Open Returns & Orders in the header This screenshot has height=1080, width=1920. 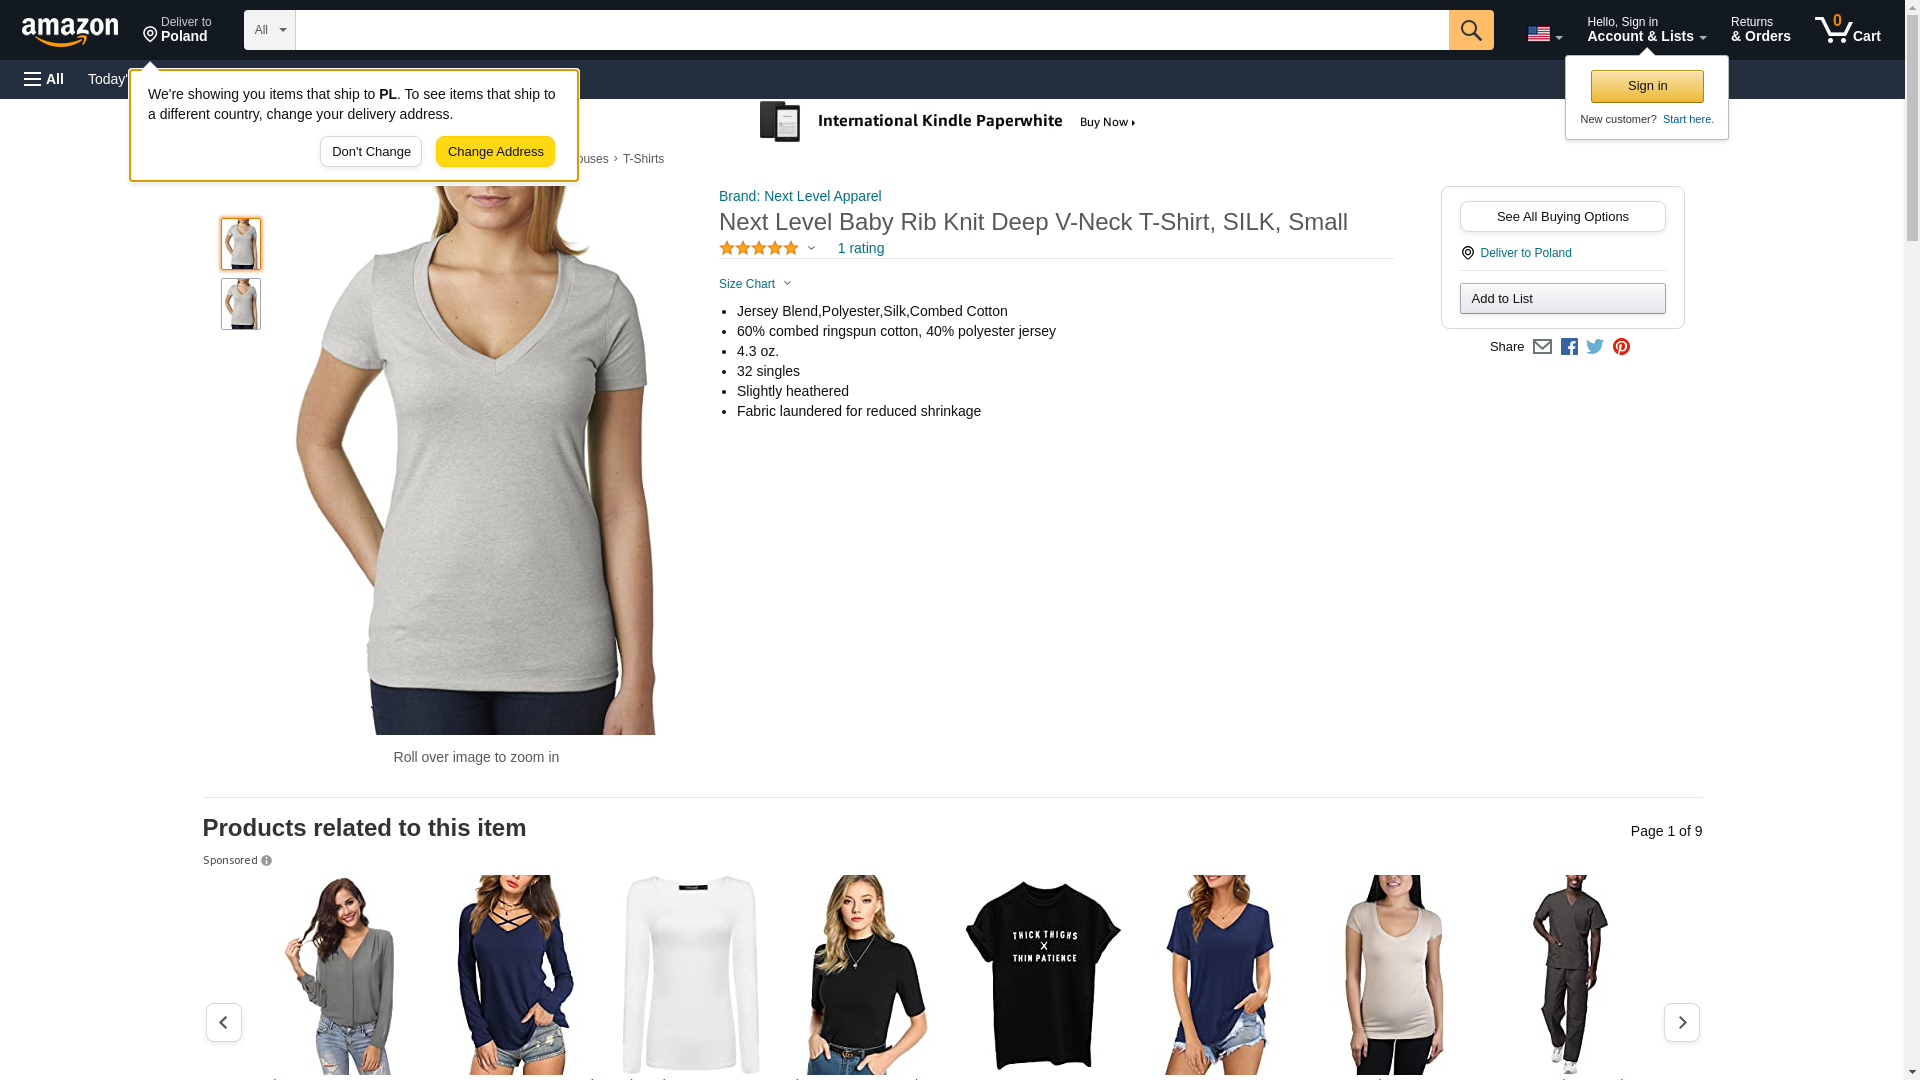[1760, 30]
